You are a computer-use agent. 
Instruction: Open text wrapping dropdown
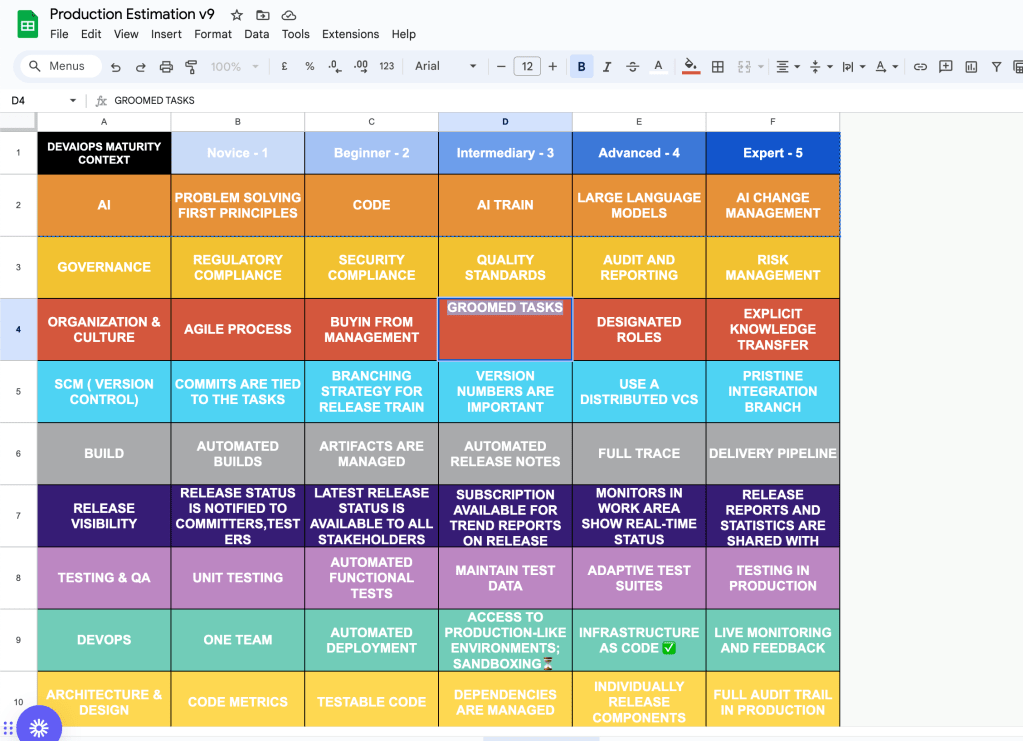tap(853, 67)
